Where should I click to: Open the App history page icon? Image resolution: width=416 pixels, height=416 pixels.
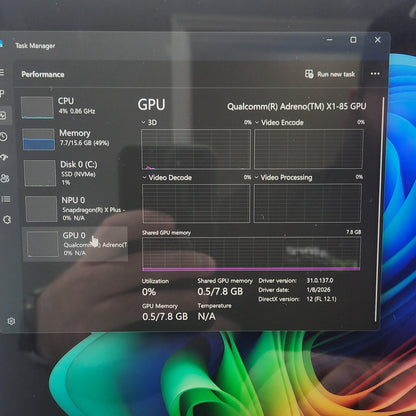tap(4, 136)
